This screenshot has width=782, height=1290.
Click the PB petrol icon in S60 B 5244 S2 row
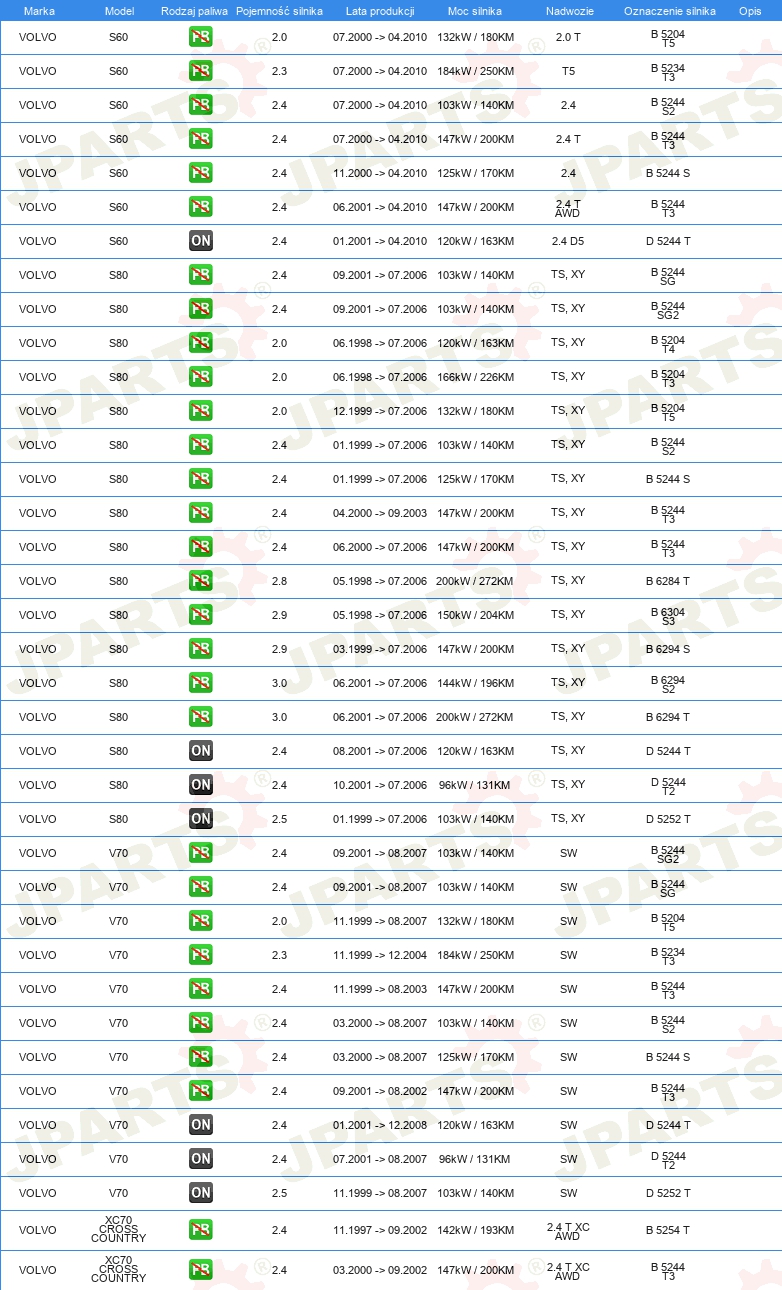(x=200, y=106)
